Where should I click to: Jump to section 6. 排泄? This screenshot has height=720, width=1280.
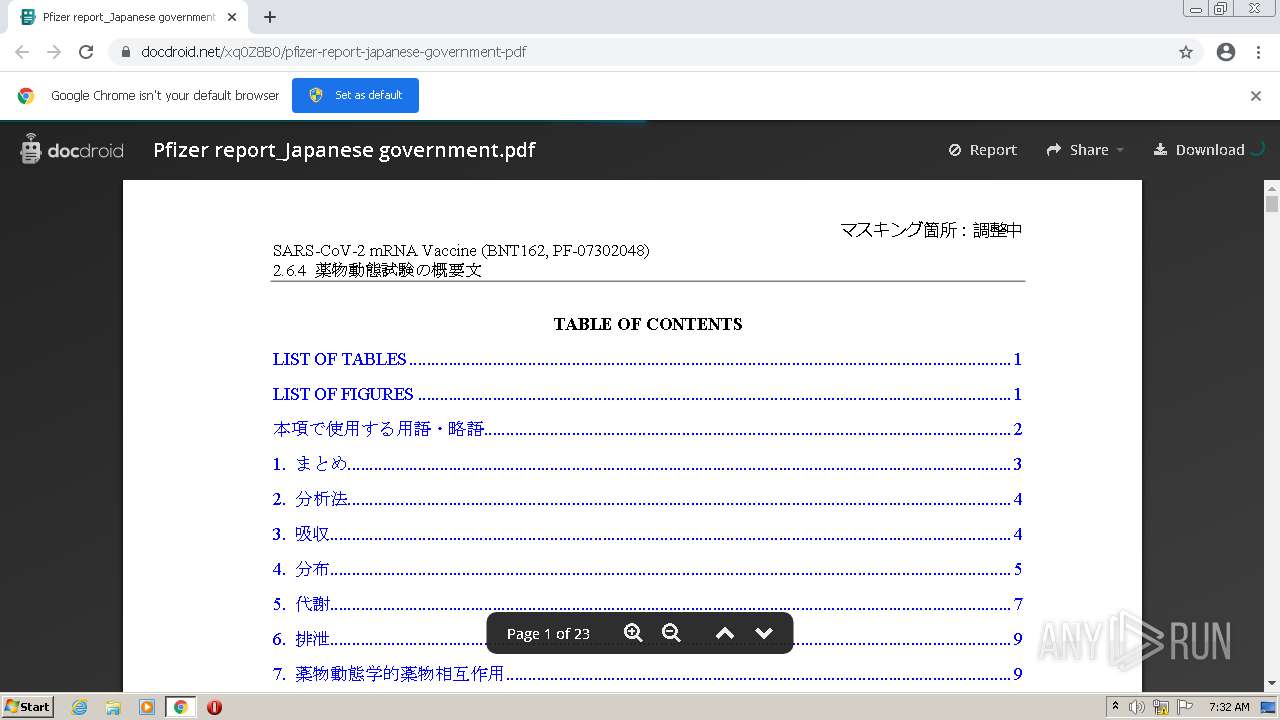point(647,639)
